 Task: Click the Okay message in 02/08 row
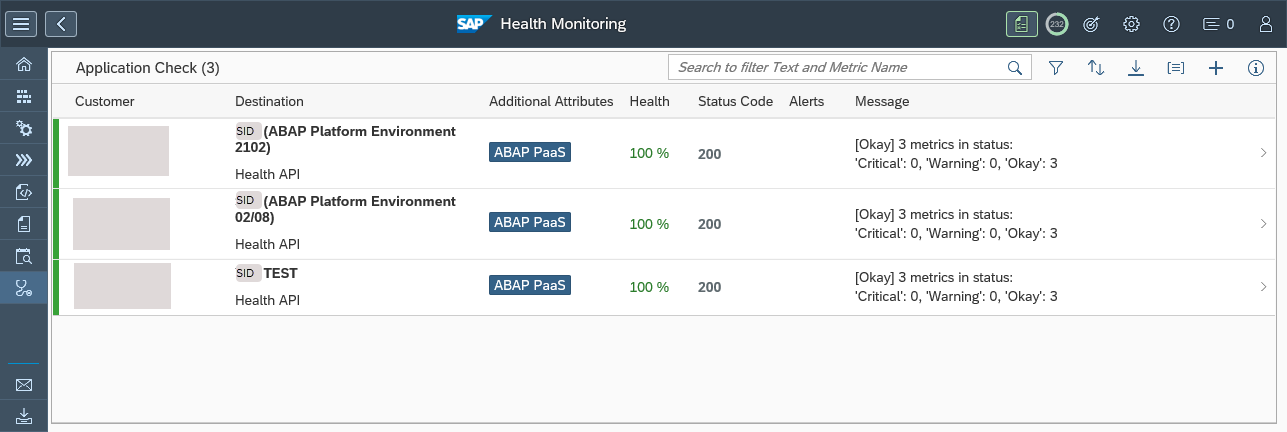point(956,224)
